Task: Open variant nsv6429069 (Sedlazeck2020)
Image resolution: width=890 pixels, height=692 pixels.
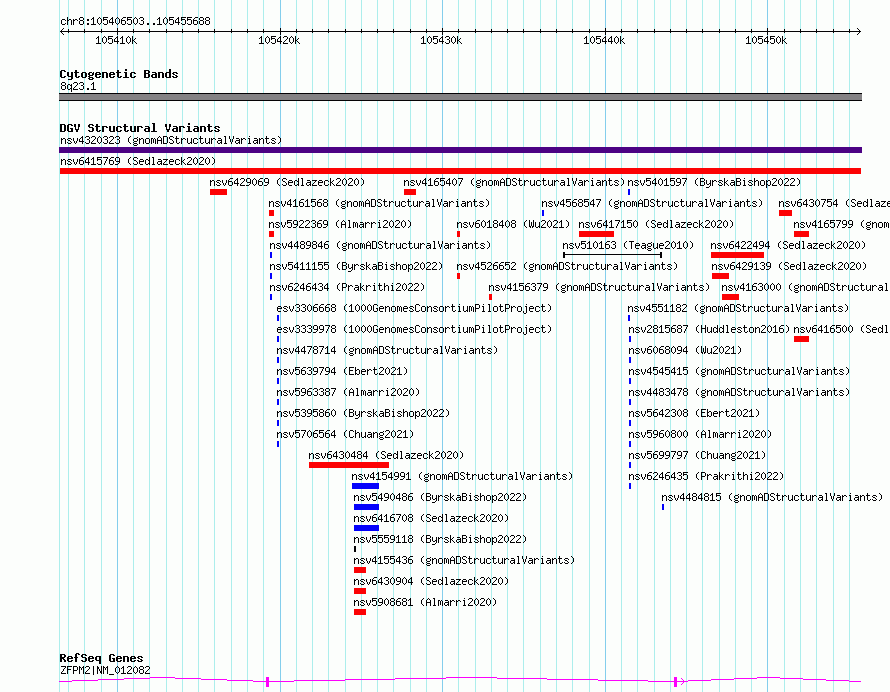Action: [x=287, y=182]
